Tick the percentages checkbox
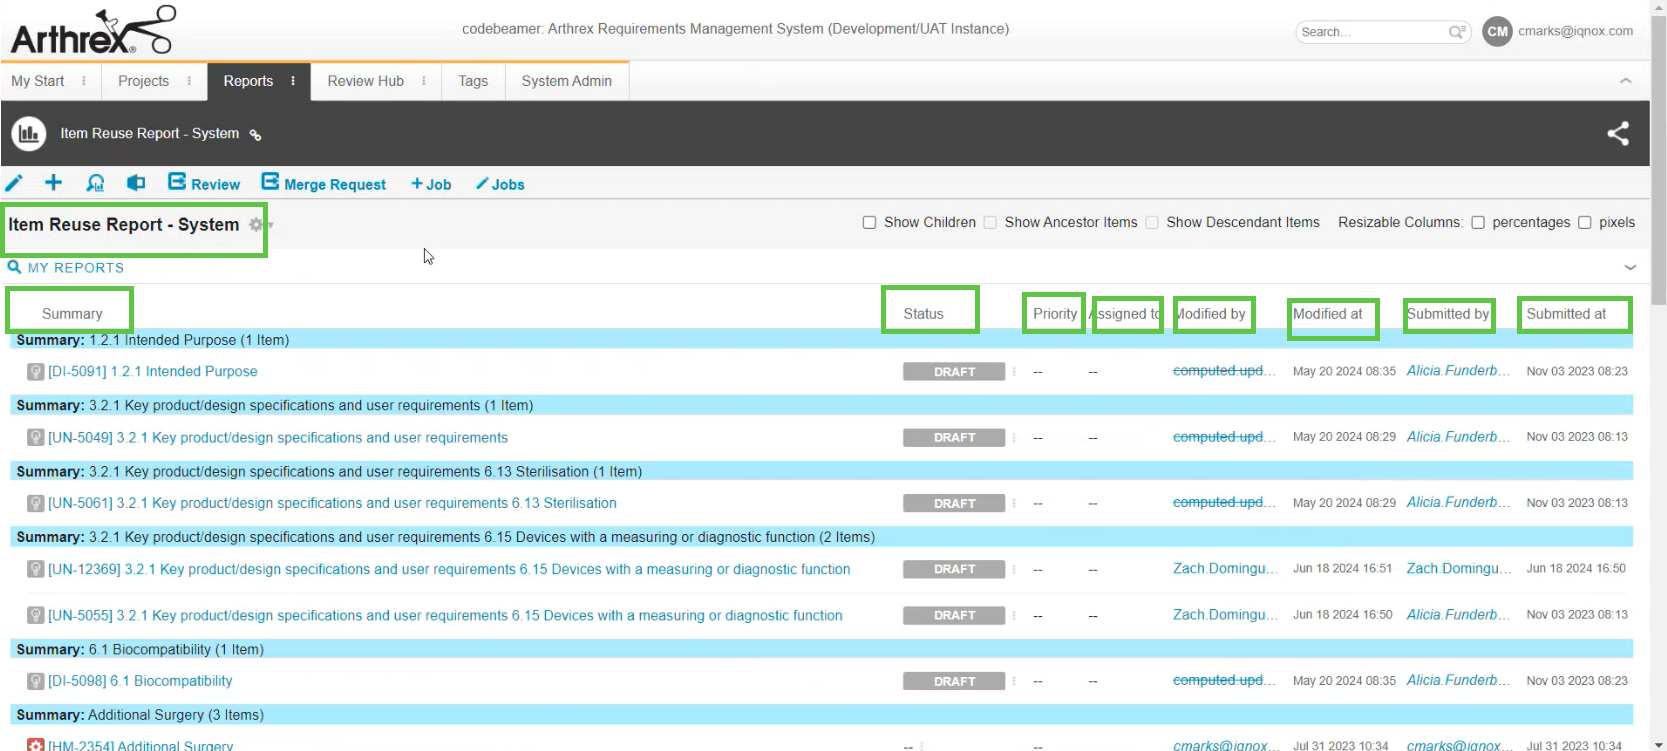The height and width of the screenshot is (751, 1667). click(1477, 222)
